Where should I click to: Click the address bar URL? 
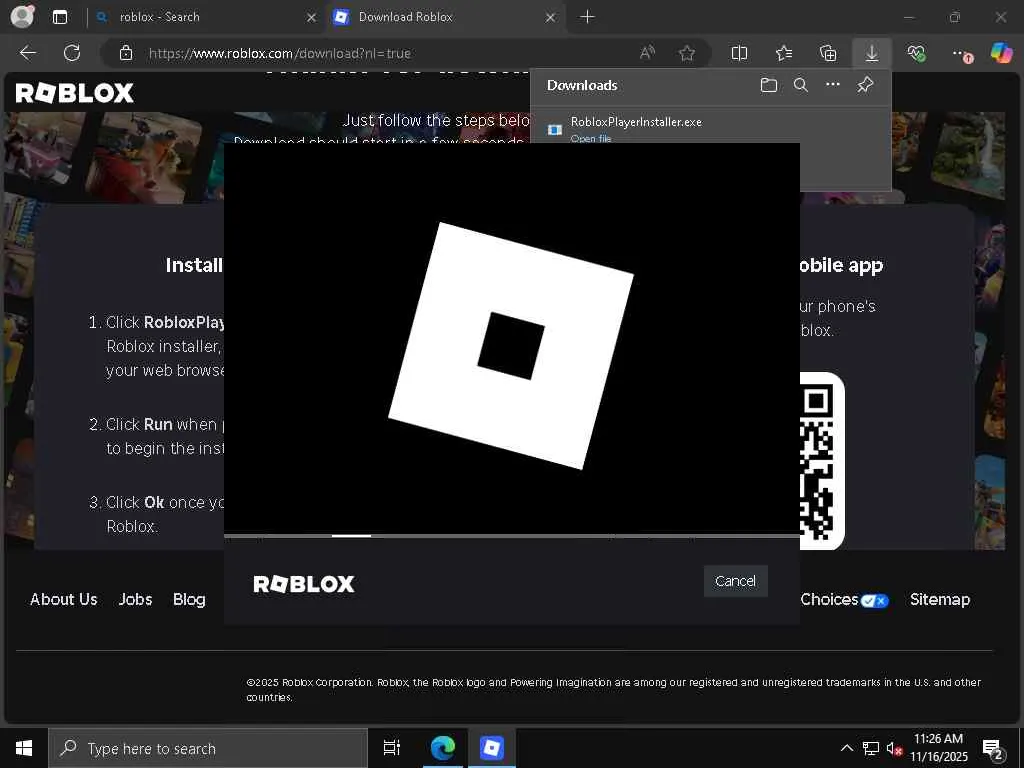click(x=280, y=54)
